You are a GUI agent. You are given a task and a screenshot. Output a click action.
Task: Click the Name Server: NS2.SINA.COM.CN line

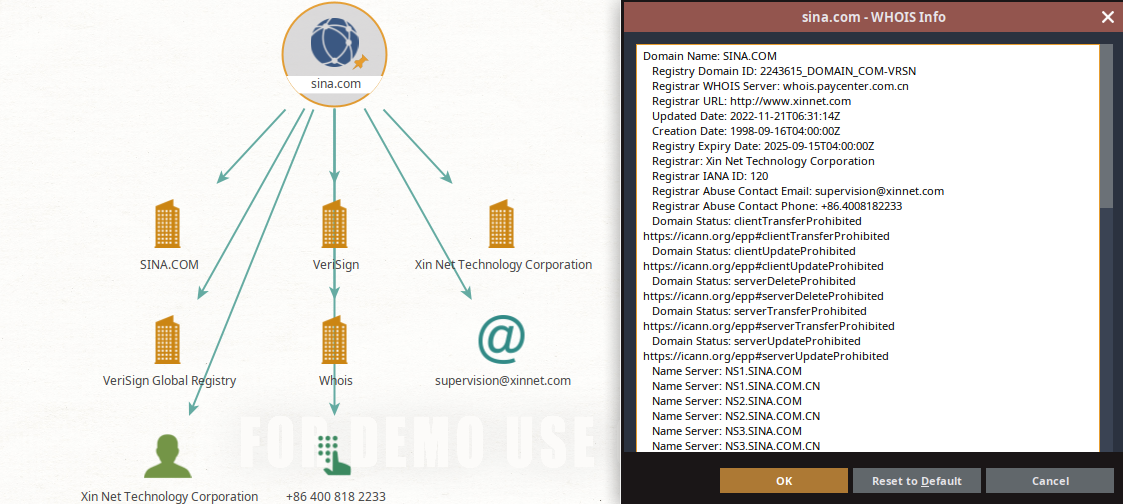point(736,416)
